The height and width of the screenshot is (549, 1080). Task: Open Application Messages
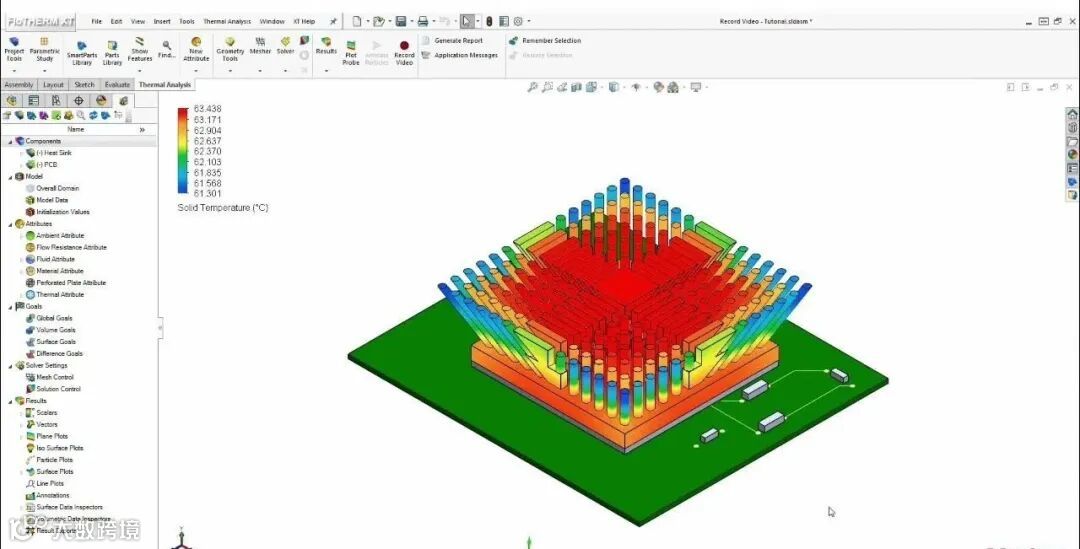[x=459, y=55]
